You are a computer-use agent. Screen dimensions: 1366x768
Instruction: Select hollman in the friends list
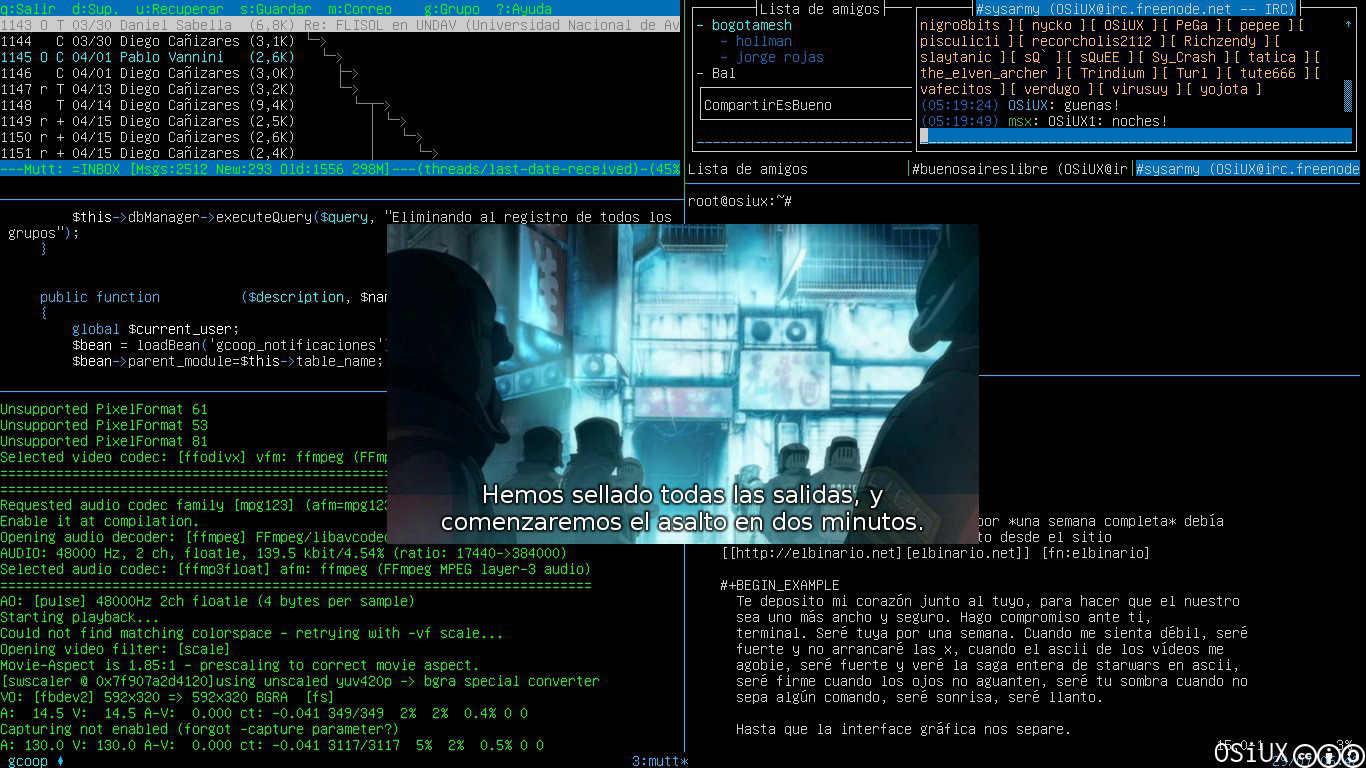click(x=763, y=41)
